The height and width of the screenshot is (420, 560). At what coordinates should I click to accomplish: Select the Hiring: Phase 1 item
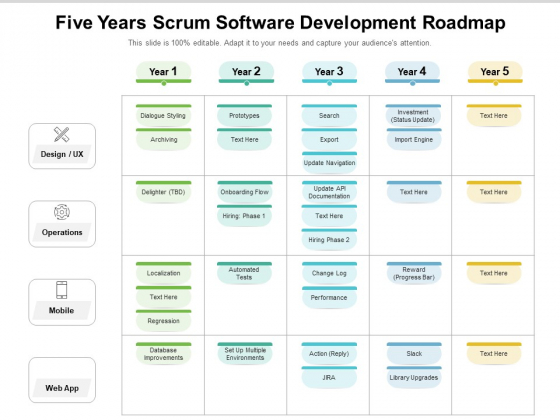tap(244, 215)
